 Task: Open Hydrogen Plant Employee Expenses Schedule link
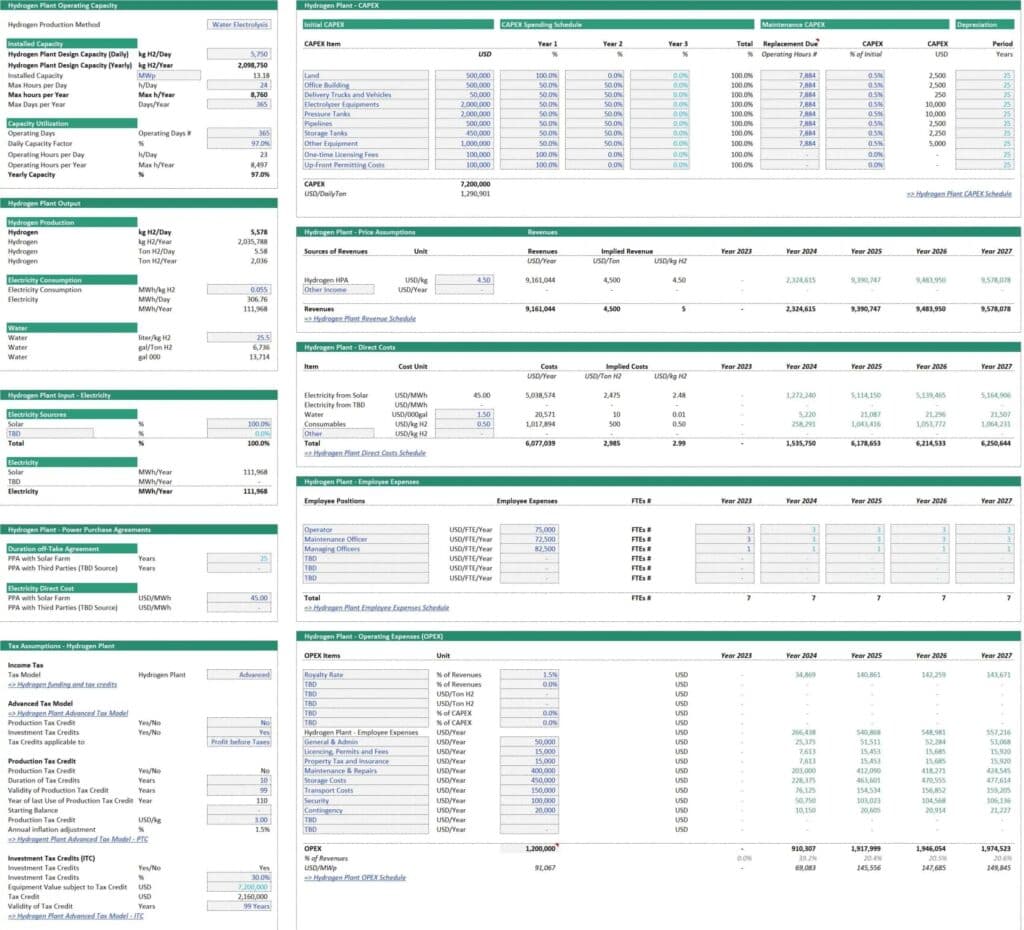[376, 608]
